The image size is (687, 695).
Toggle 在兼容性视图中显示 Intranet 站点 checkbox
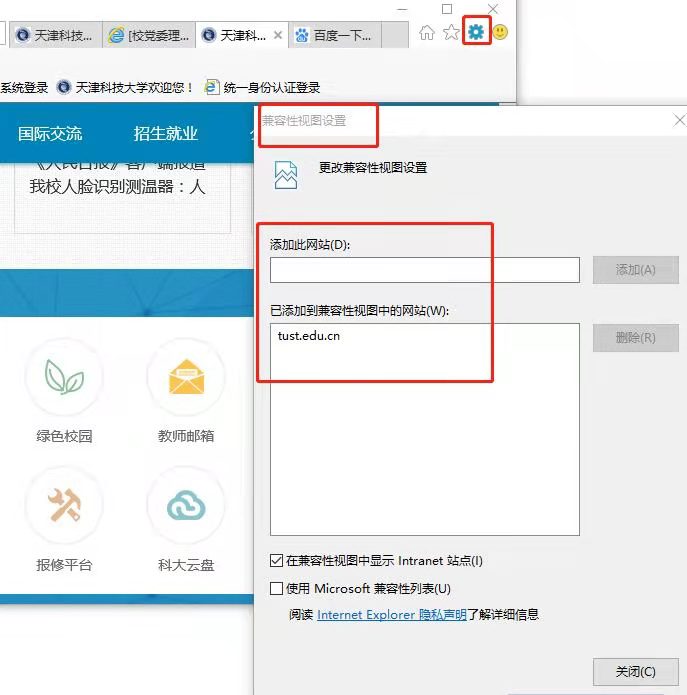(x=277, y=561)
